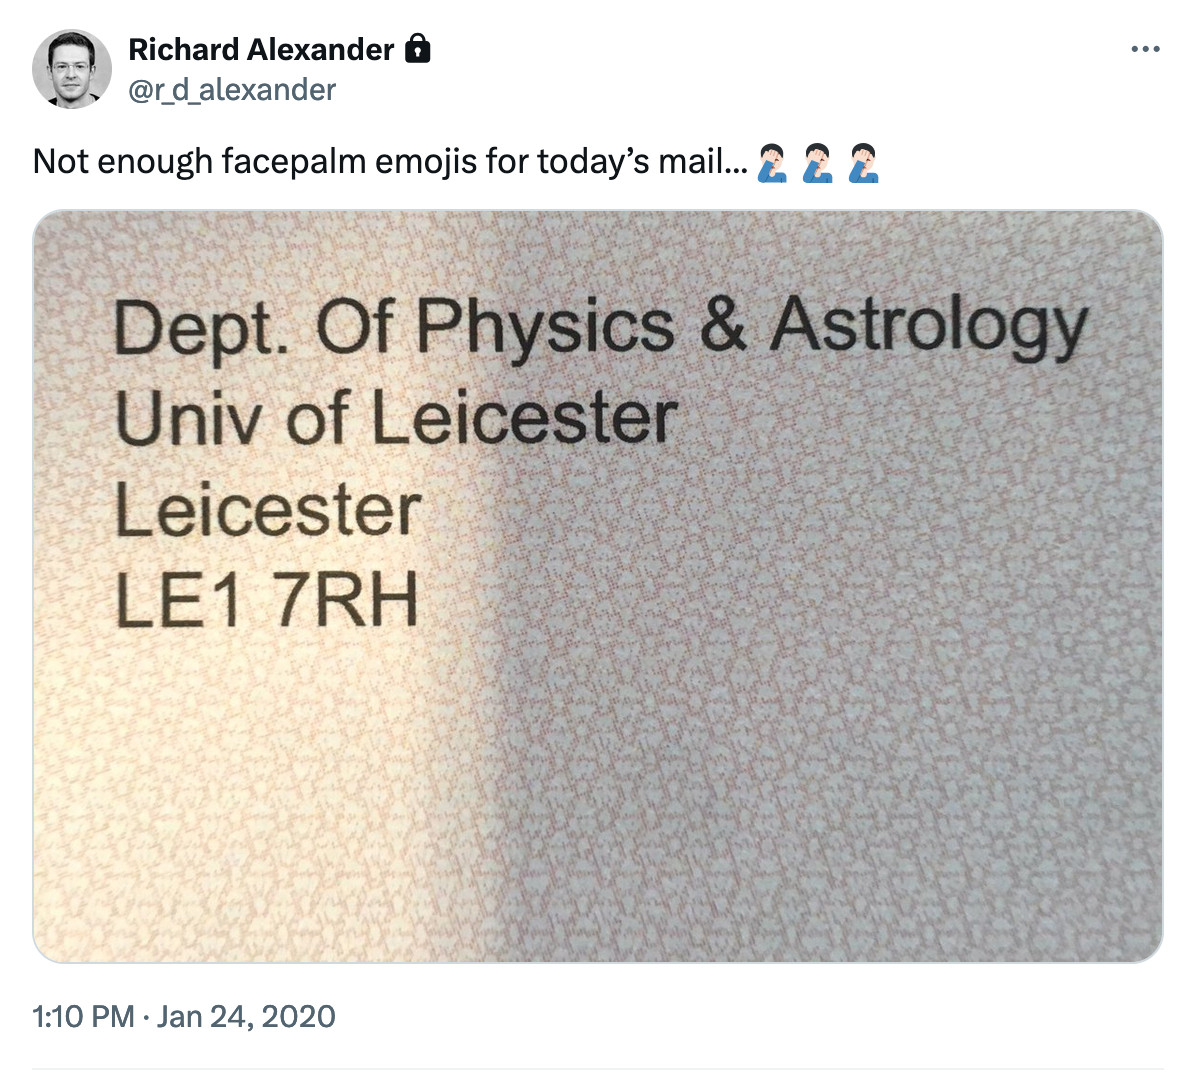Open the three-dot more options menu
Screen dimensions: 1196x1074
[1145, 49]
